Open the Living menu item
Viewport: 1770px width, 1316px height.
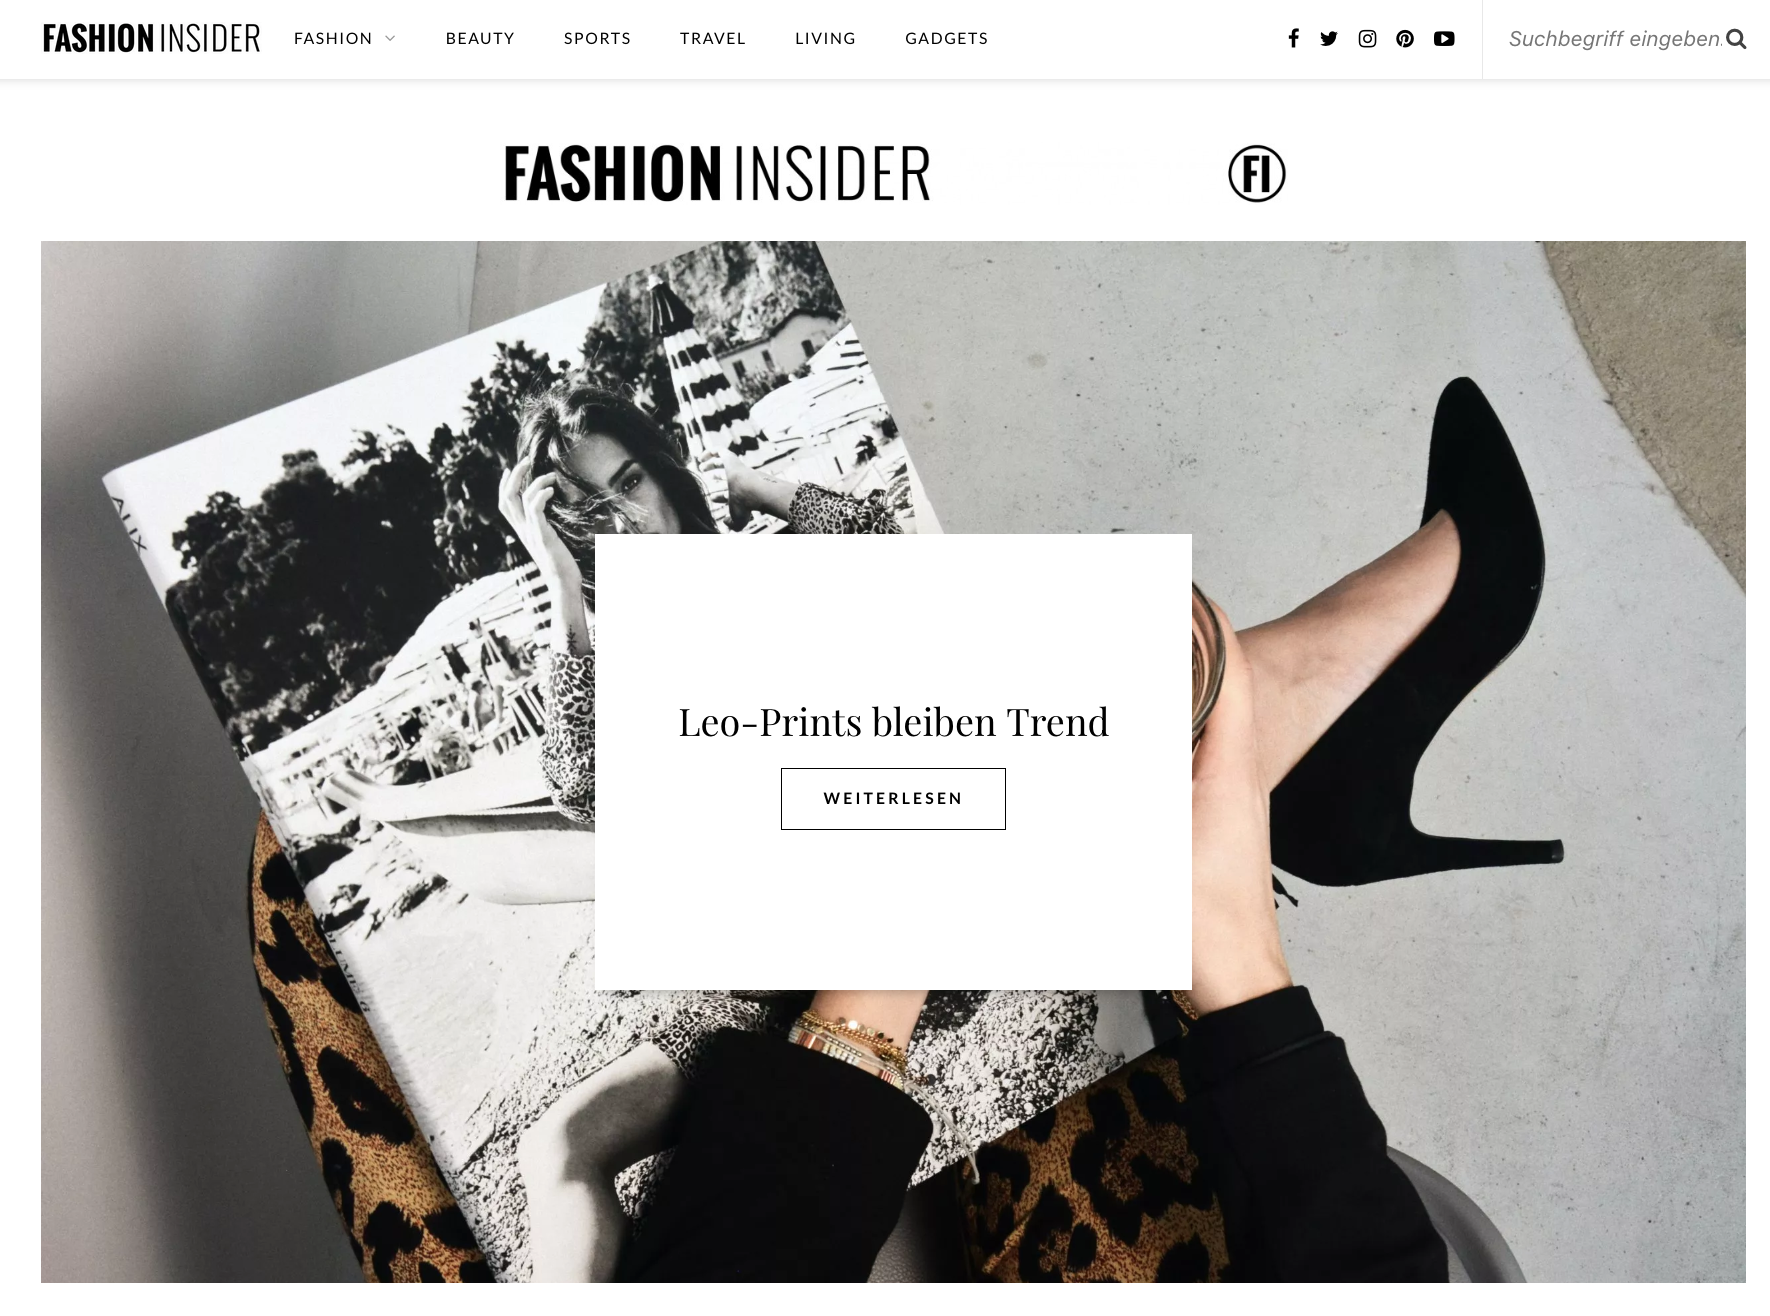825,38
